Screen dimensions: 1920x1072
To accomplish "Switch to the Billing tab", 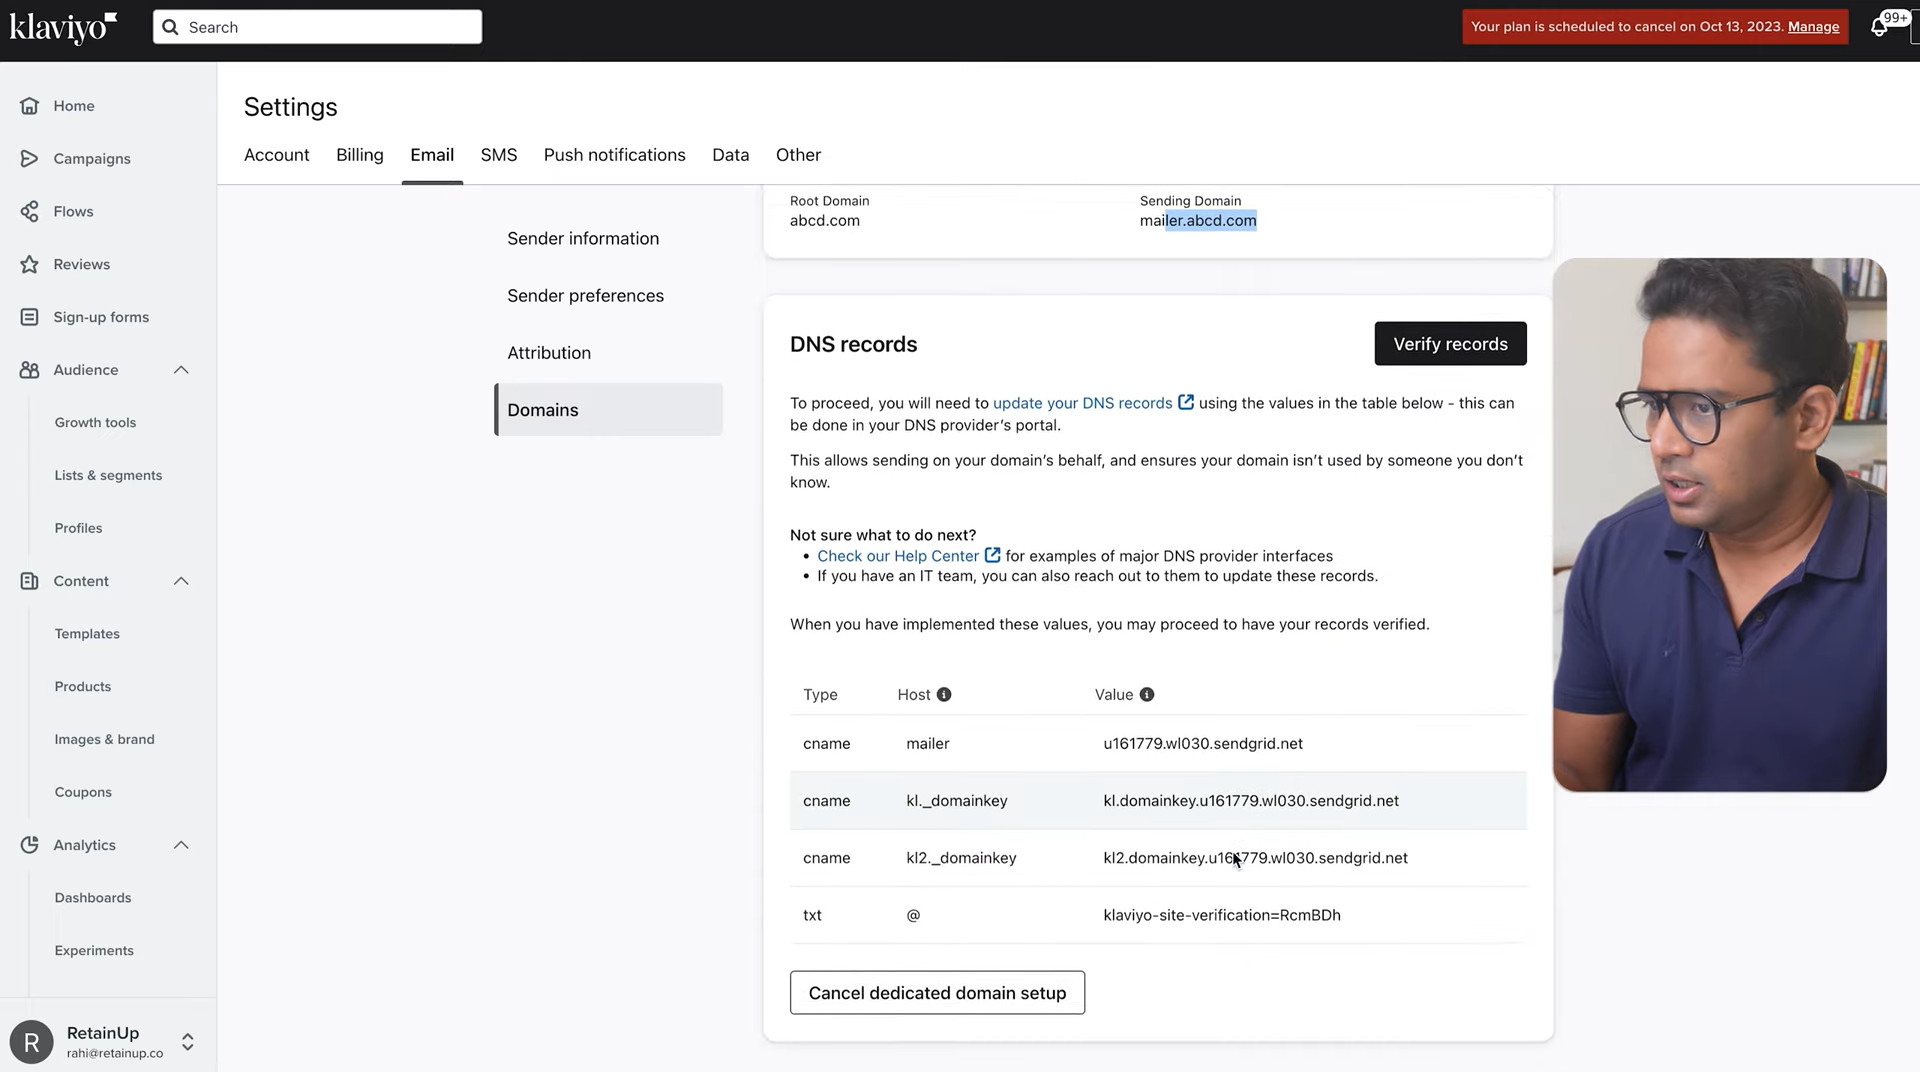I will (360, 155).
